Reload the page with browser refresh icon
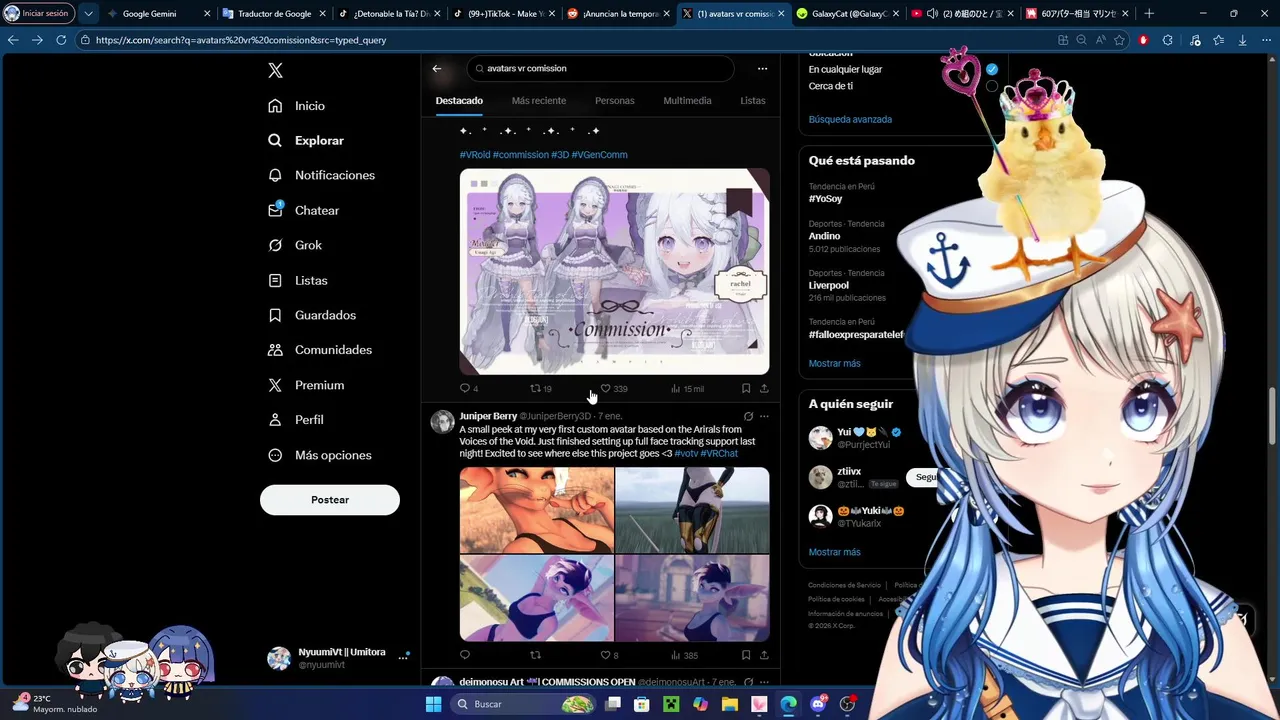 pos(61,40)
